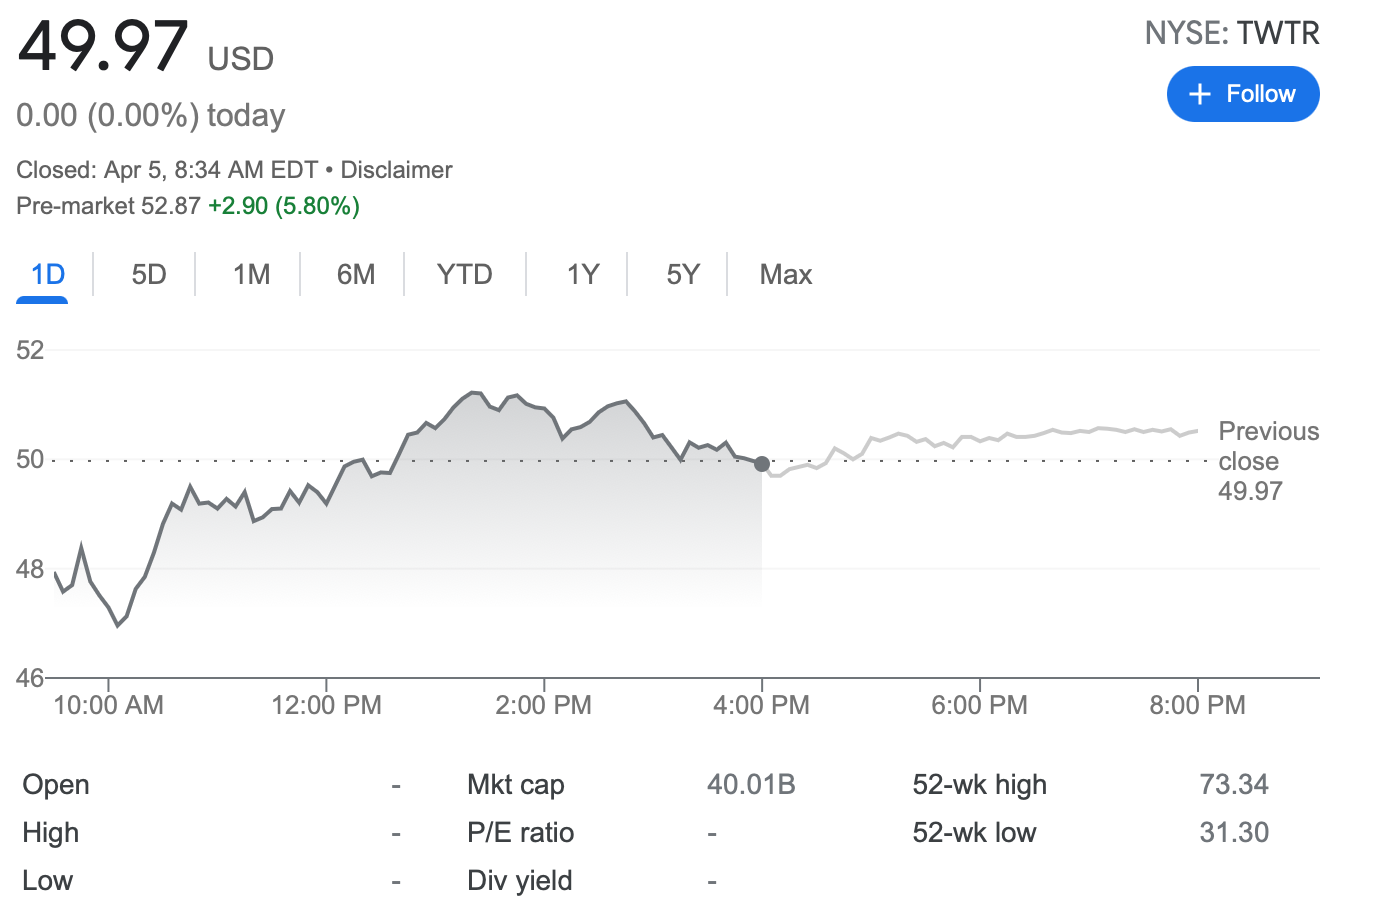Click the 49.97 current price
Viewport: 1398px width, 922px height.
pos(103,46)
